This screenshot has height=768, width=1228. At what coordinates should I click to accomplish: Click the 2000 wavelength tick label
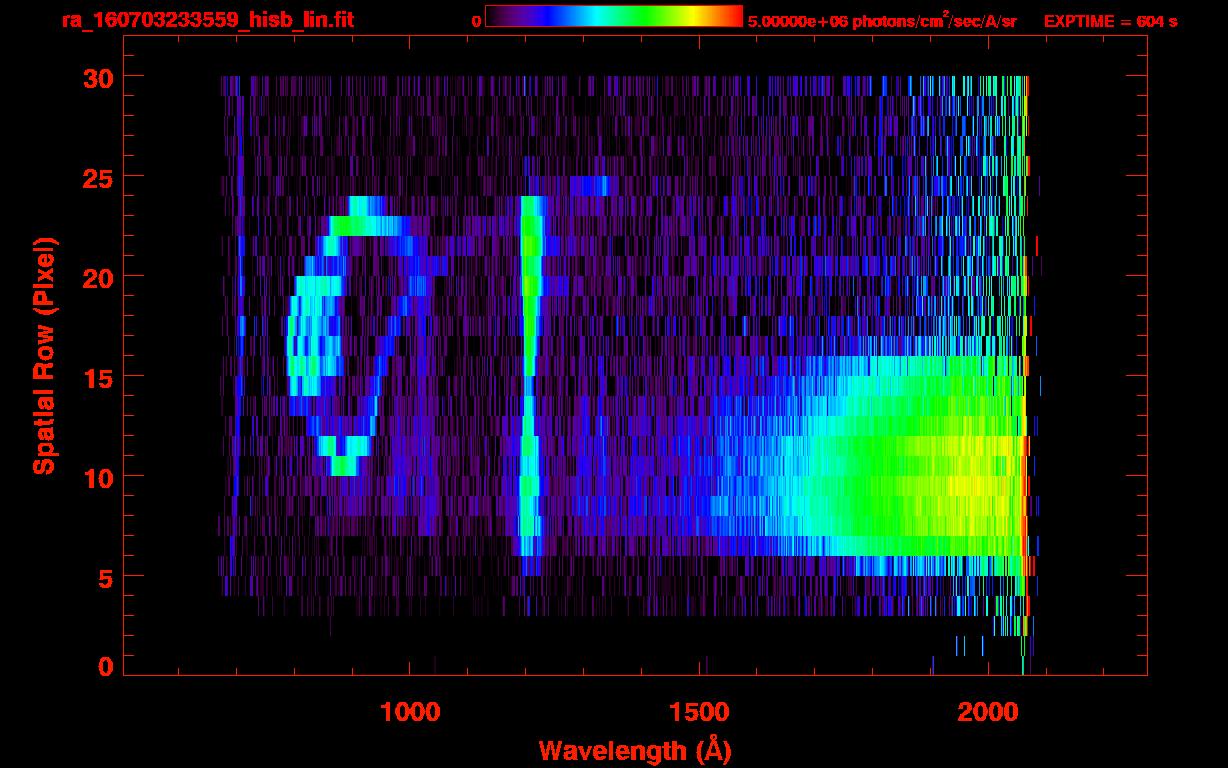click(988, 711)
